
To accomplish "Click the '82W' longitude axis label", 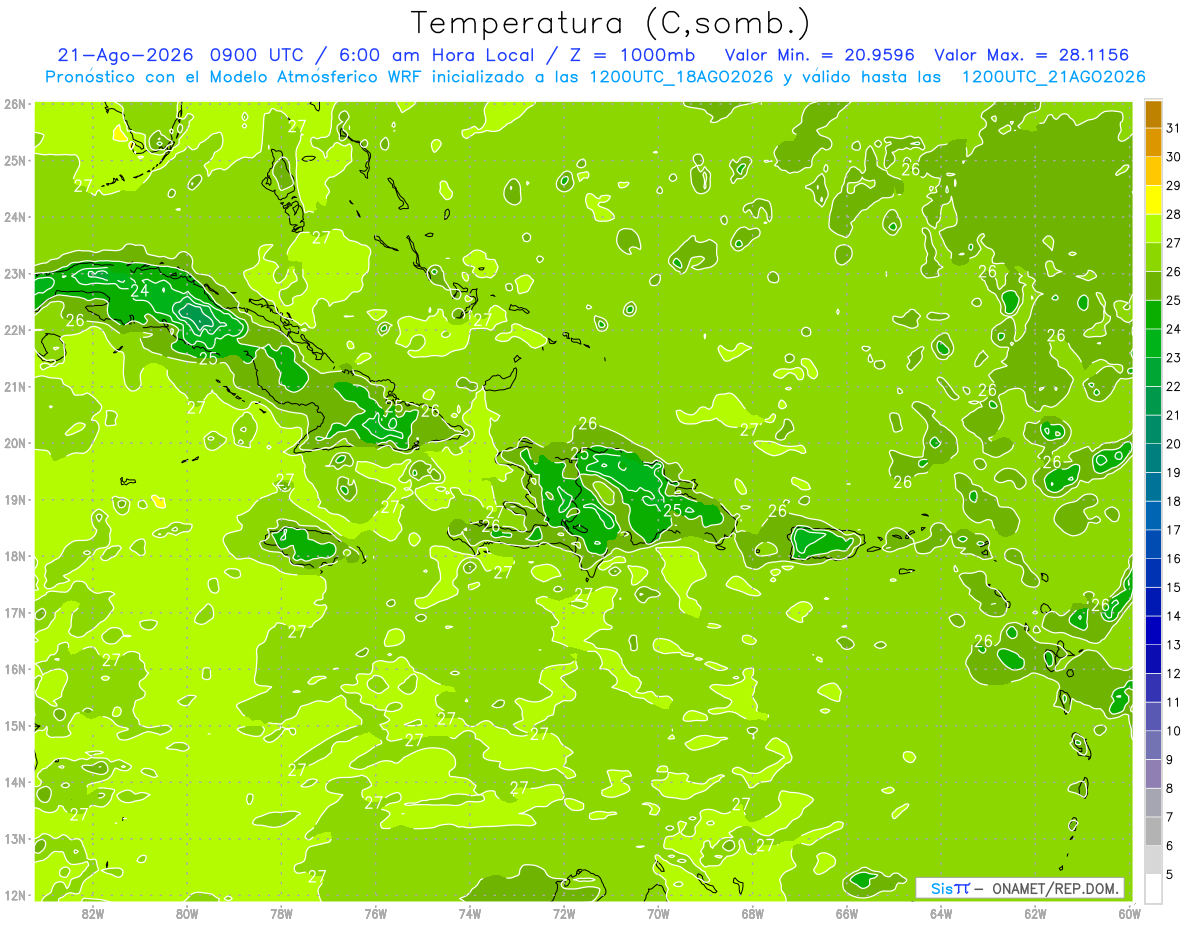I will (x=93, y=912).
